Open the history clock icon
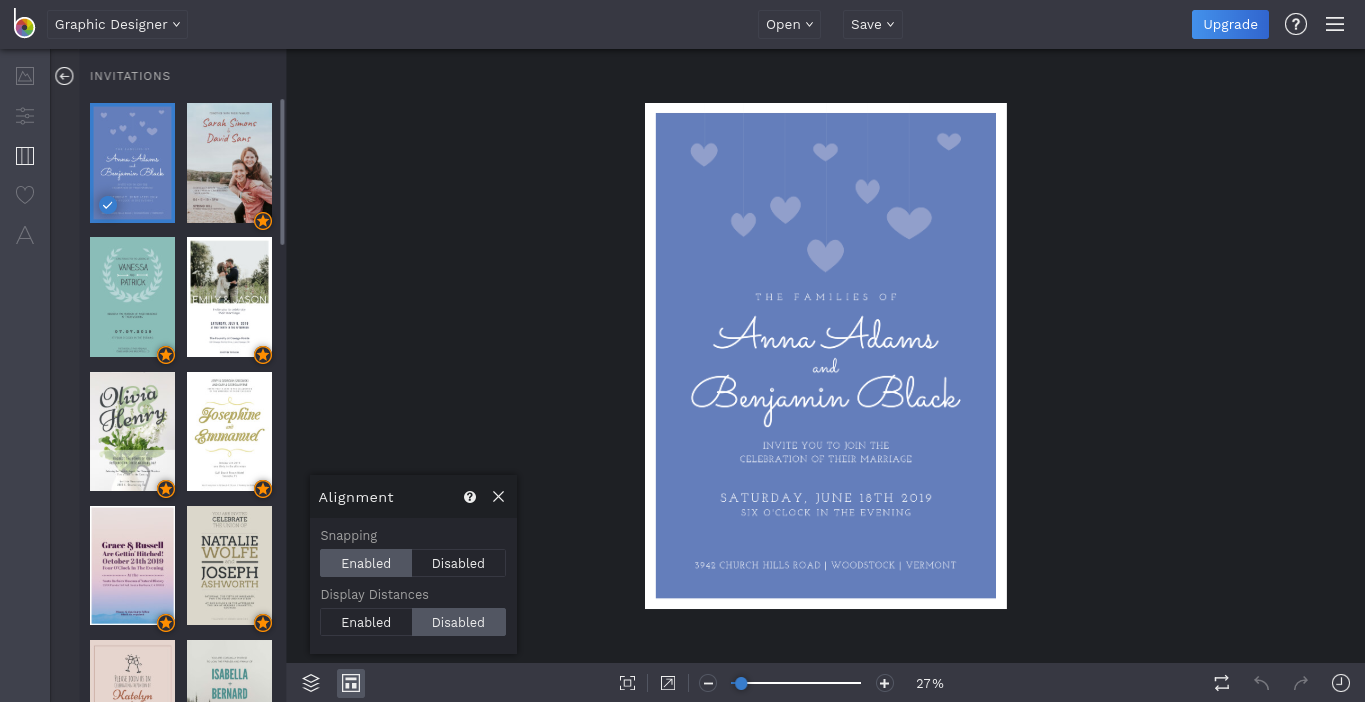The height and width of the screenshot is (702, 1365). point(1341,683)
